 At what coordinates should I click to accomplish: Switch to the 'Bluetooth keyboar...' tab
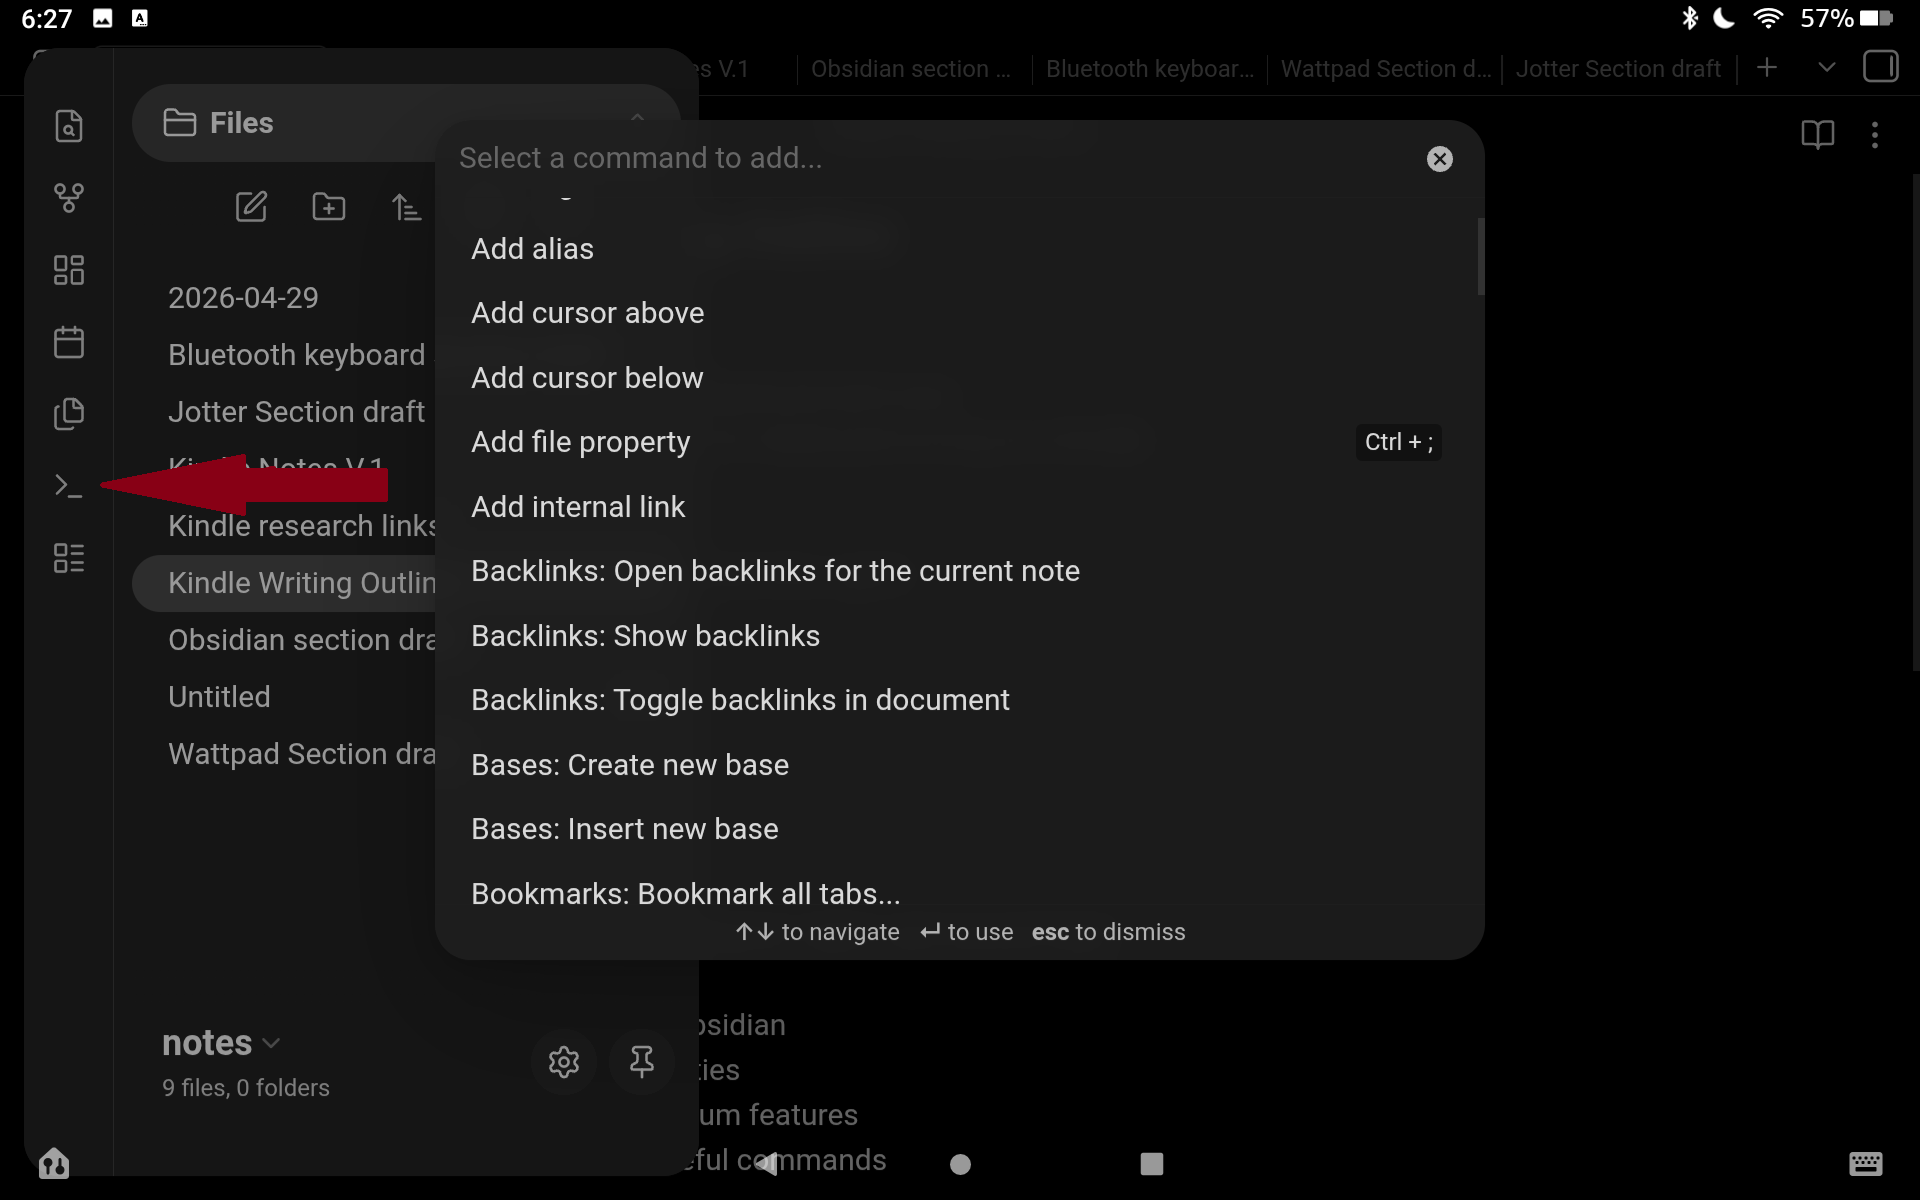pyautogui.click(x=1149, y=69)
